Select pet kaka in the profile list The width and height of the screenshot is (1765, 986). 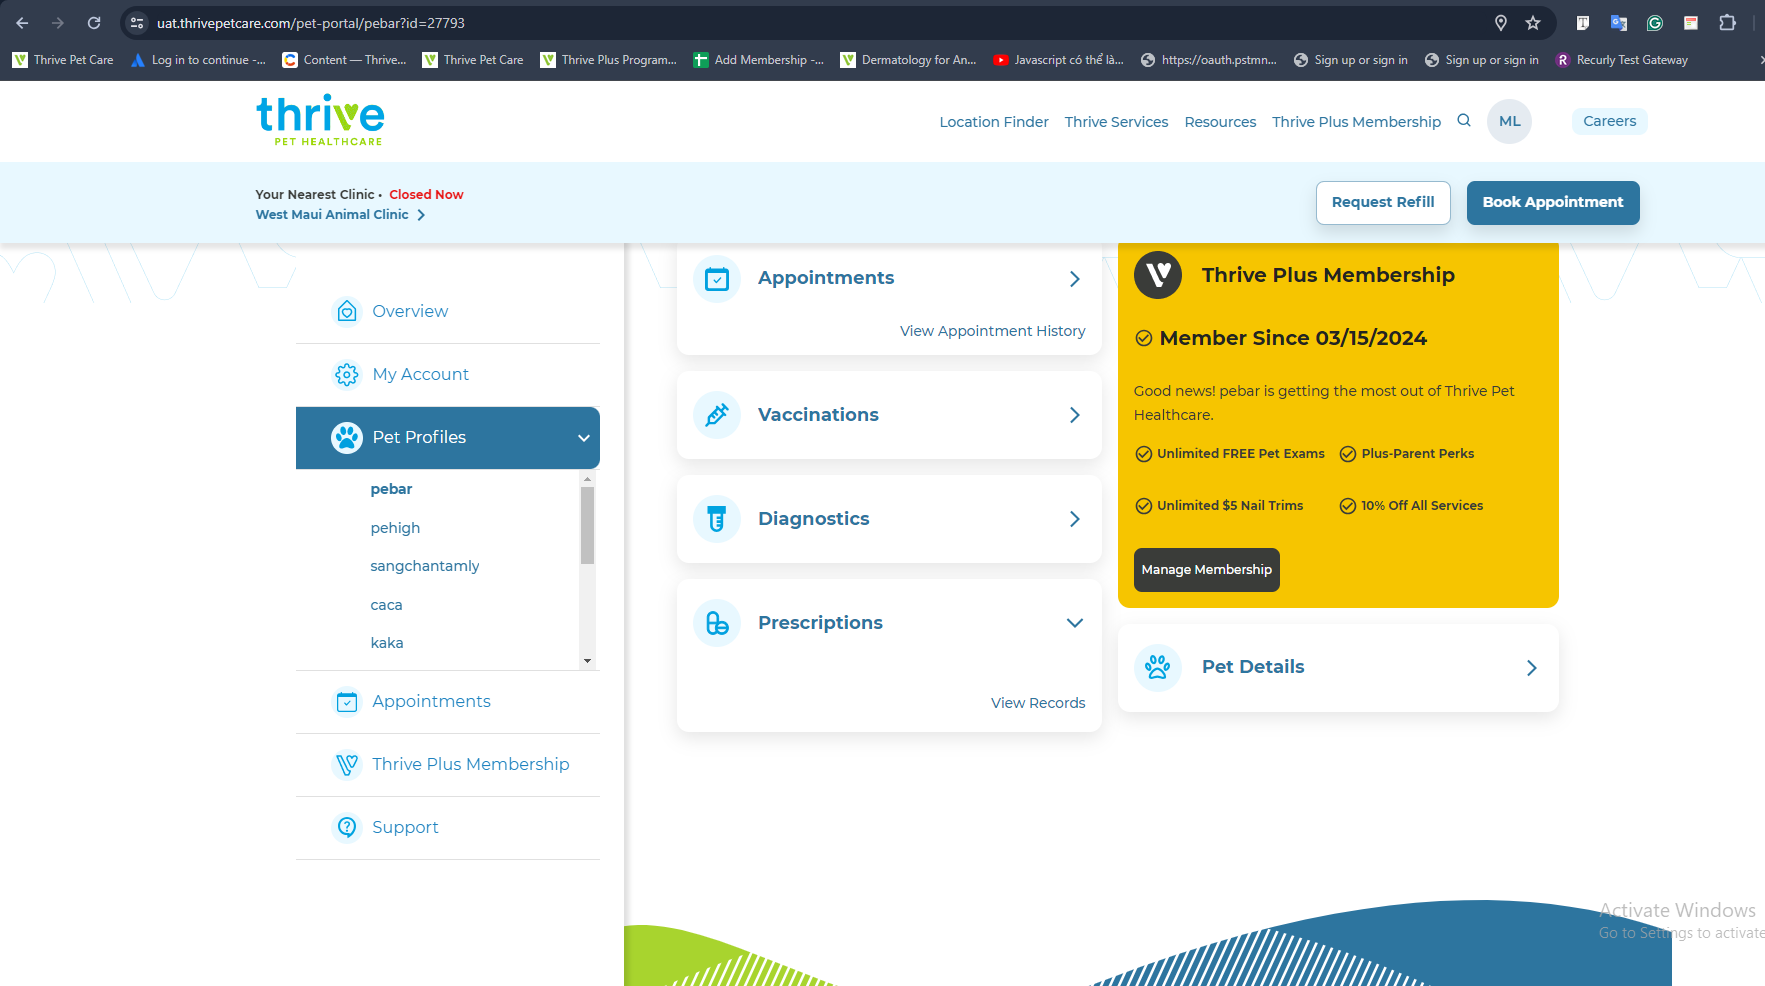click(x=387, y=643)
